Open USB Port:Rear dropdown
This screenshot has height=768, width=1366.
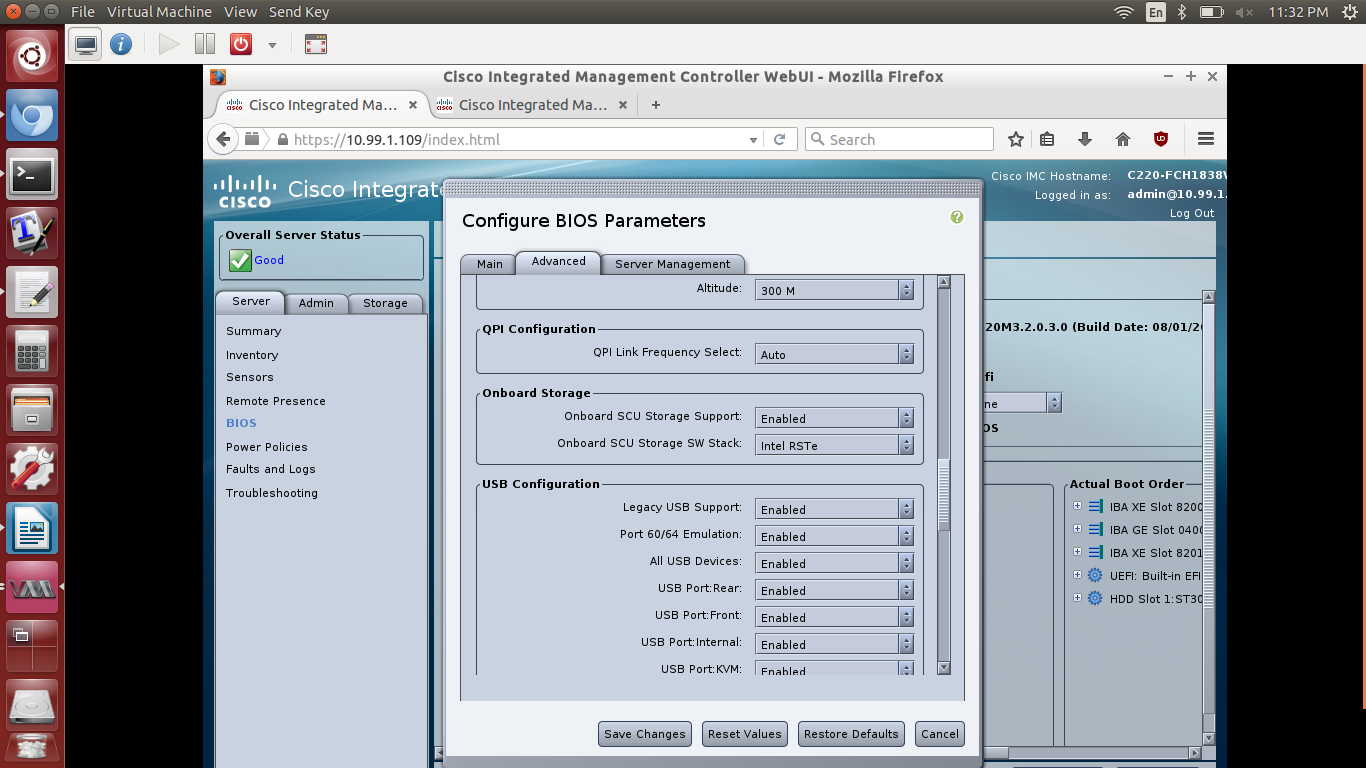click(x=835, y=590)
